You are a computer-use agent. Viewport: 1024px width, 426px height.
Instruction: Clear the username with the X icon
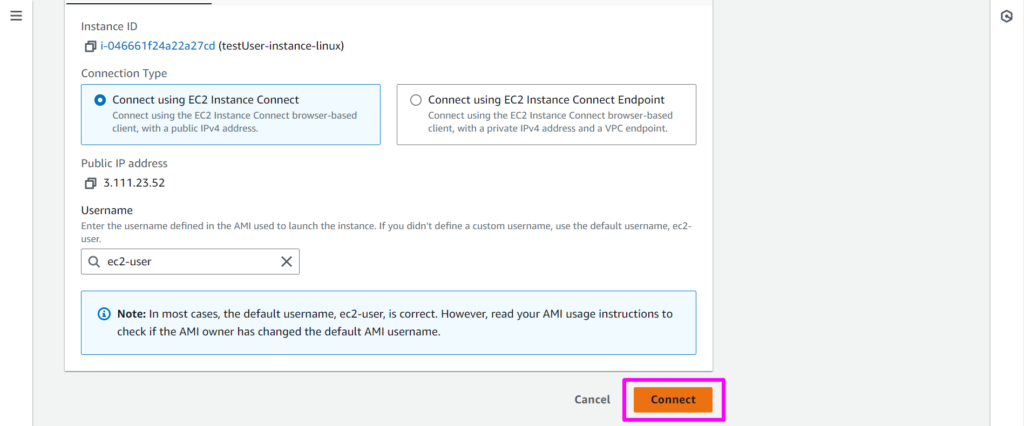pos(286,262)
